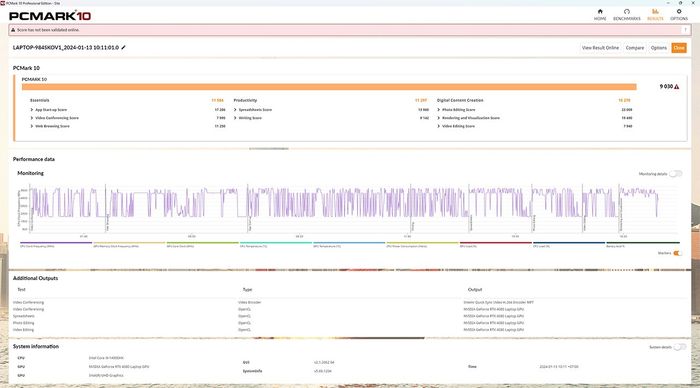Go to the Benchmarks tab
700x388 pixels.
[627, 15]
